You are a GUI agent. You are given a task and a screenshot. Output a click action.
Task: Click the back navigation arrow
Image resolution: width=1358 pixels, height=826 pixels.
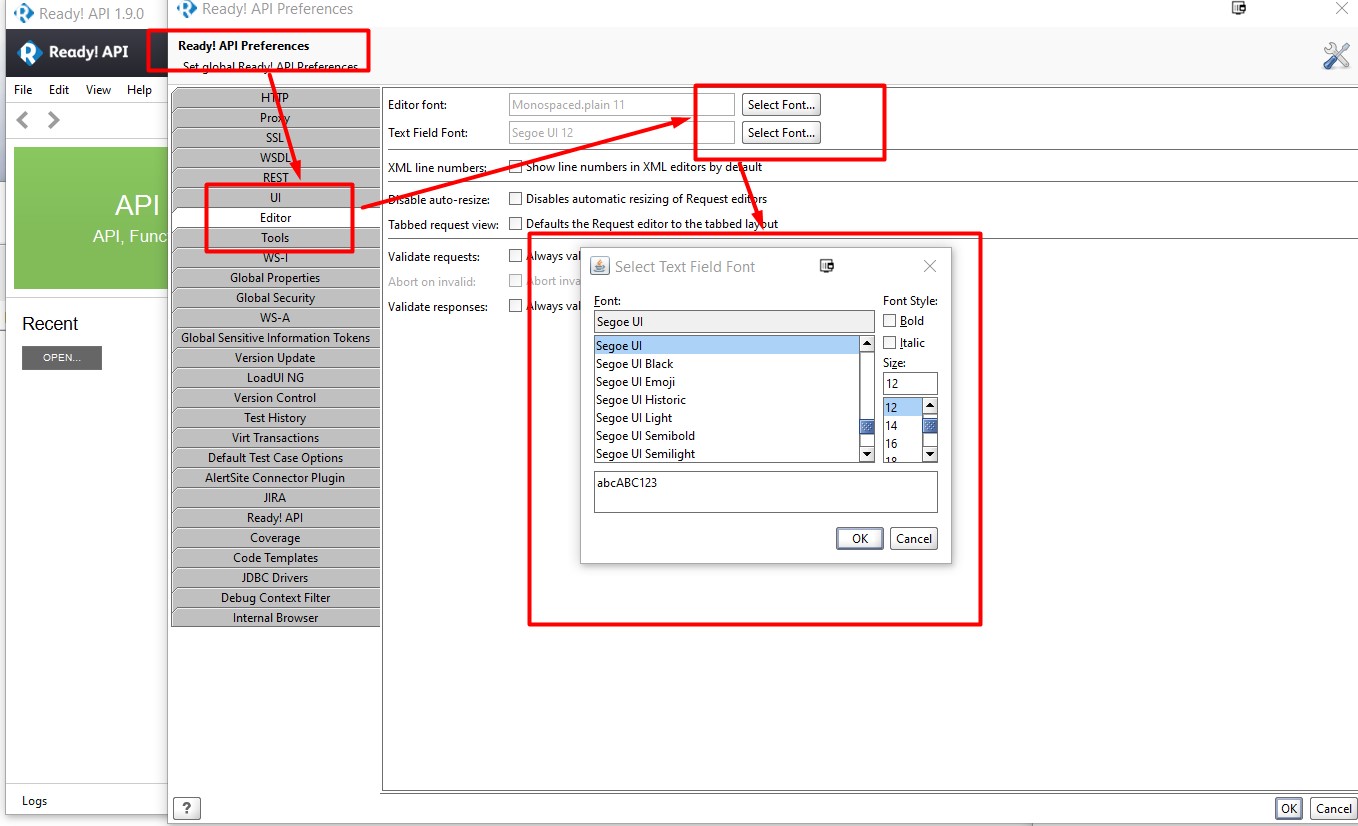(x=22, y=120)
